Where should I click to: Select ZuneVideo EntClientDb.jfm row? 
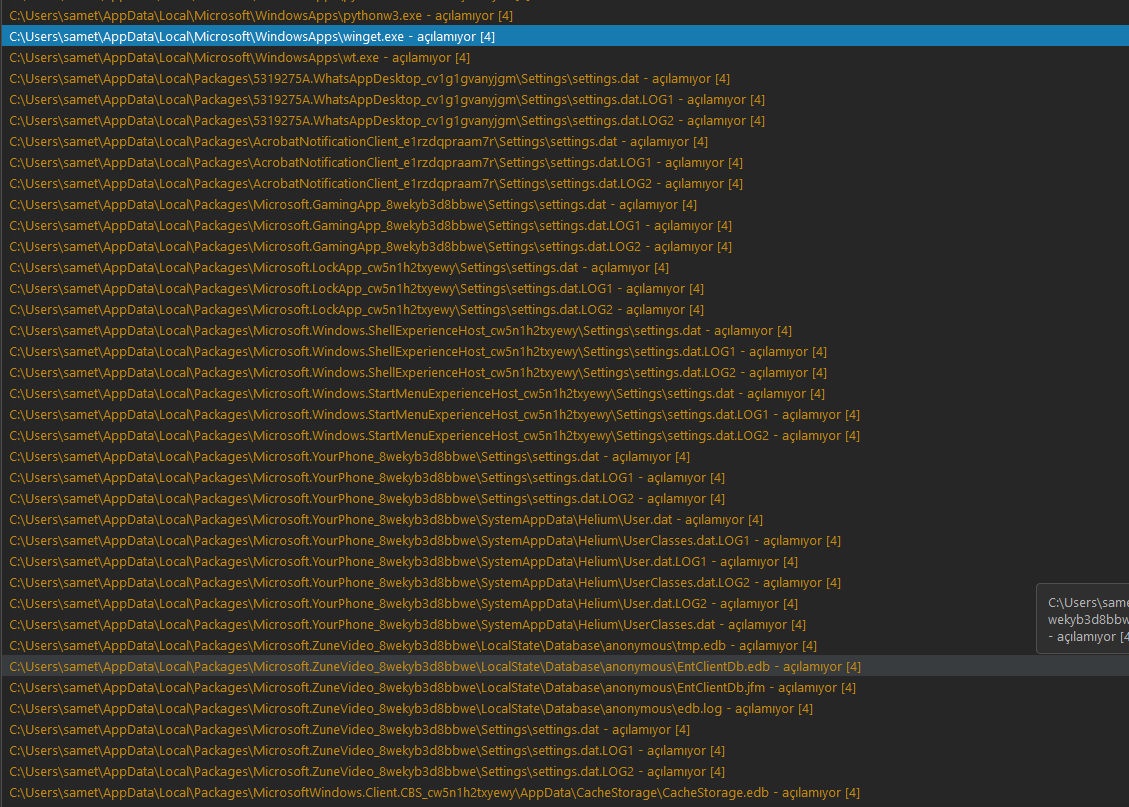coord(564,687)
